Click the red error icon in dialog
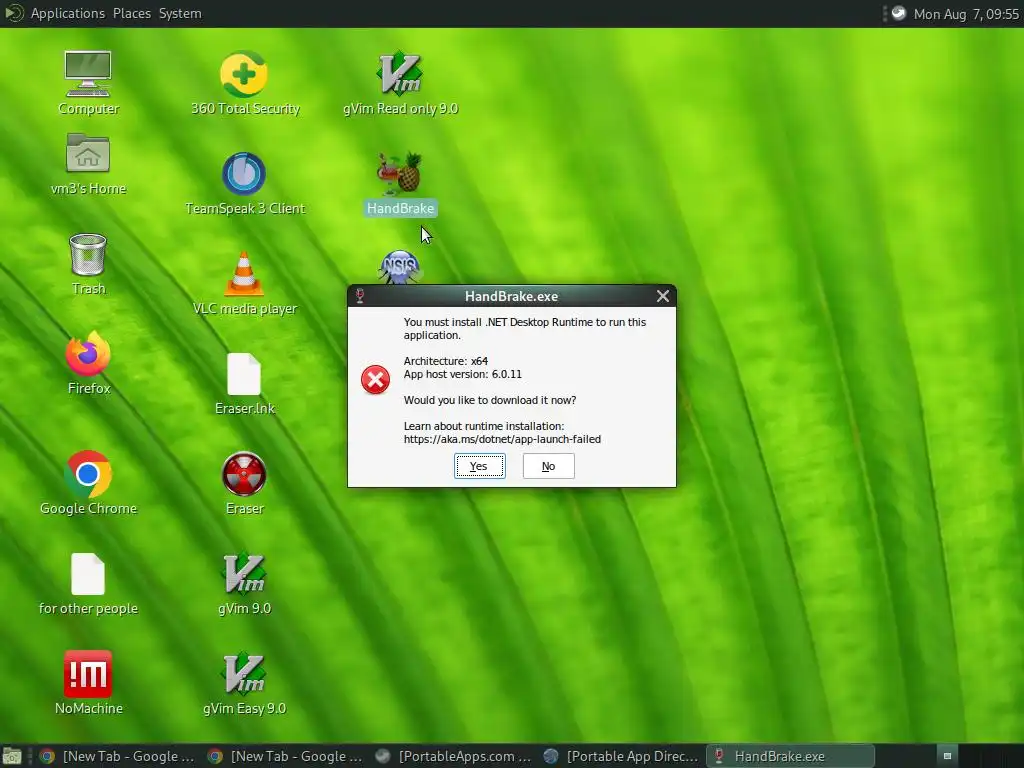The image size is (1024, 768). [x=376, y=380]
